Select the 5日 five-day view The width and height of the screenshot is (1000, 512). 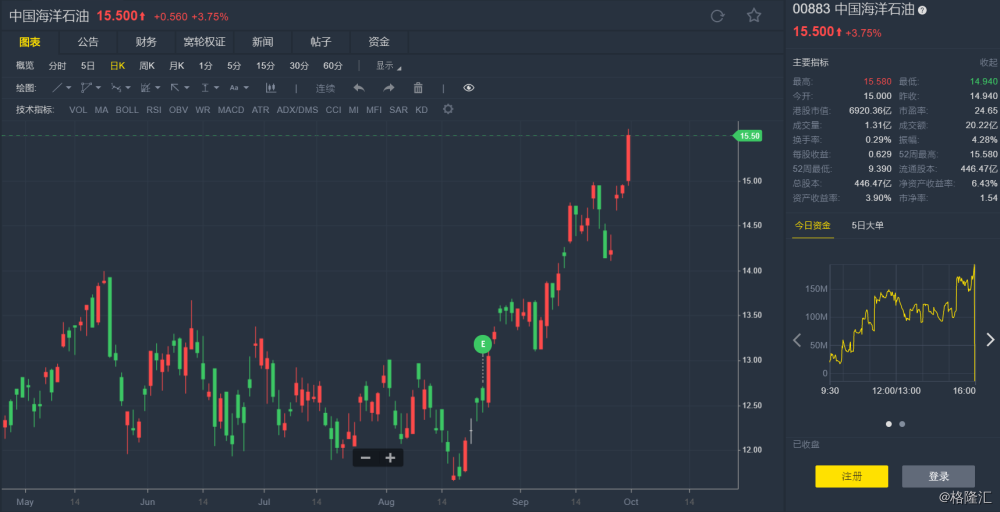pos(88,66)
